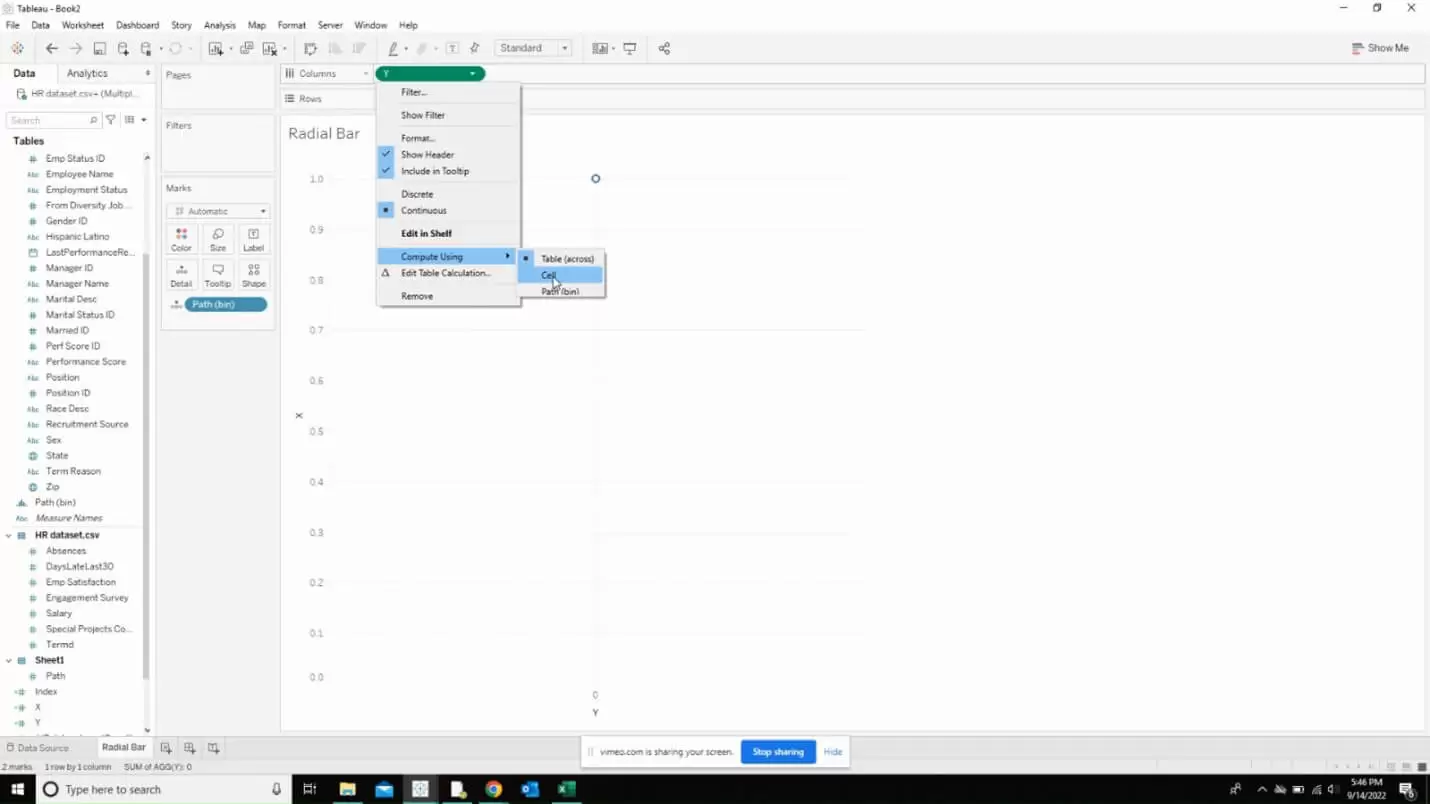The width and height of the screenshot is (1430, 804).
Task: Click the New Worksheet toolbar icon
Action: point(215,48)
